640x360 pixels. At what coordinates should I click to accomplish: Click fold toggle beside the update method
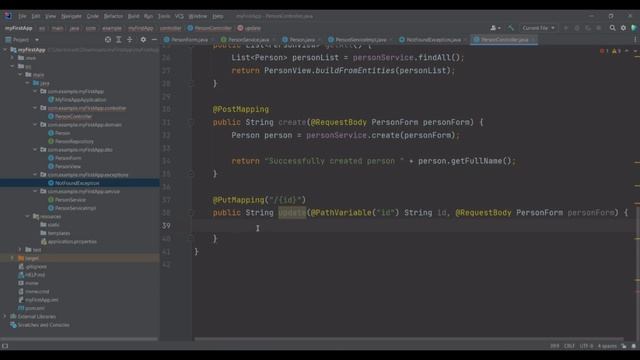click(x=191, y=213)
